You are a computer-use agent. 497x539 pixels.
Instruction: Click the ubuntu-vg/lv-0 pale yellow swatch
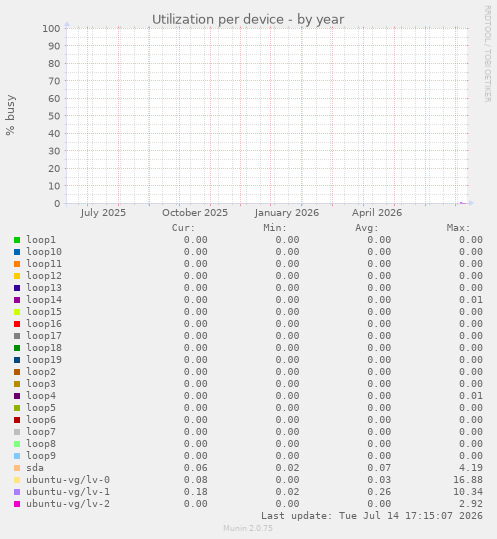pyautogui.click(x=17, y=480)
